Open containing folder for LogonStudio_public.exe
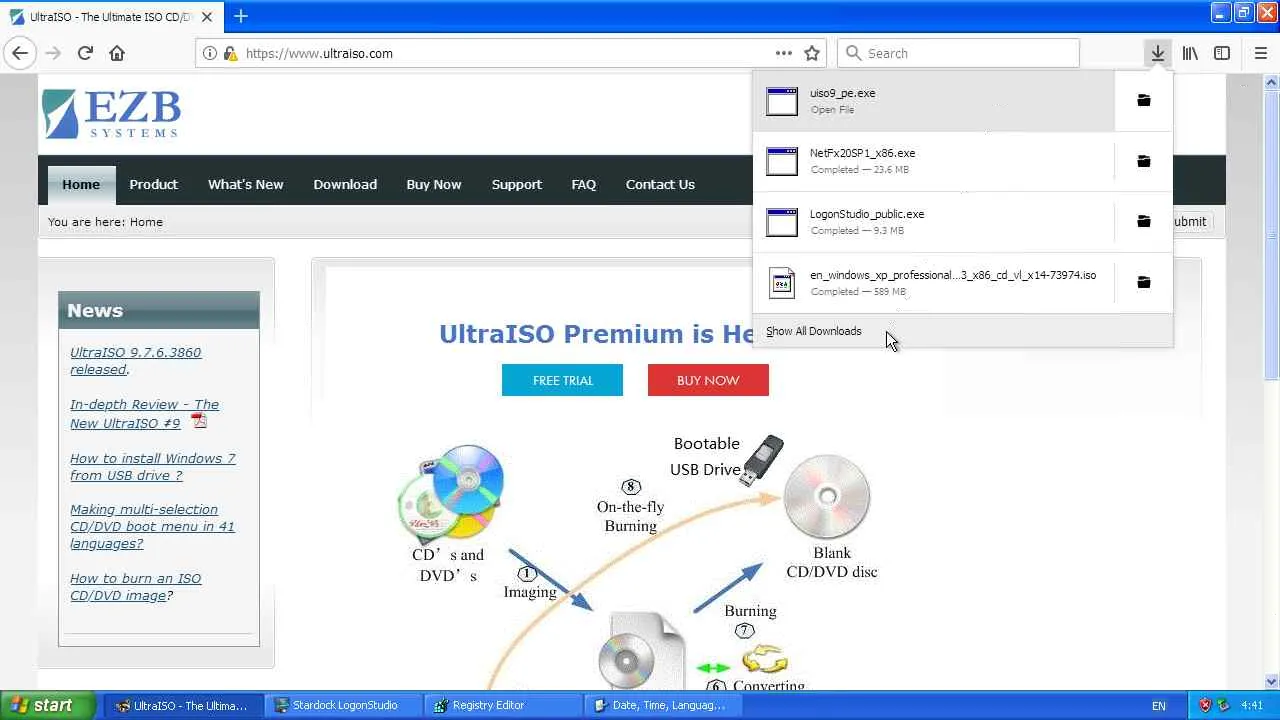 pyautogui.click(x=1144, y=221)
